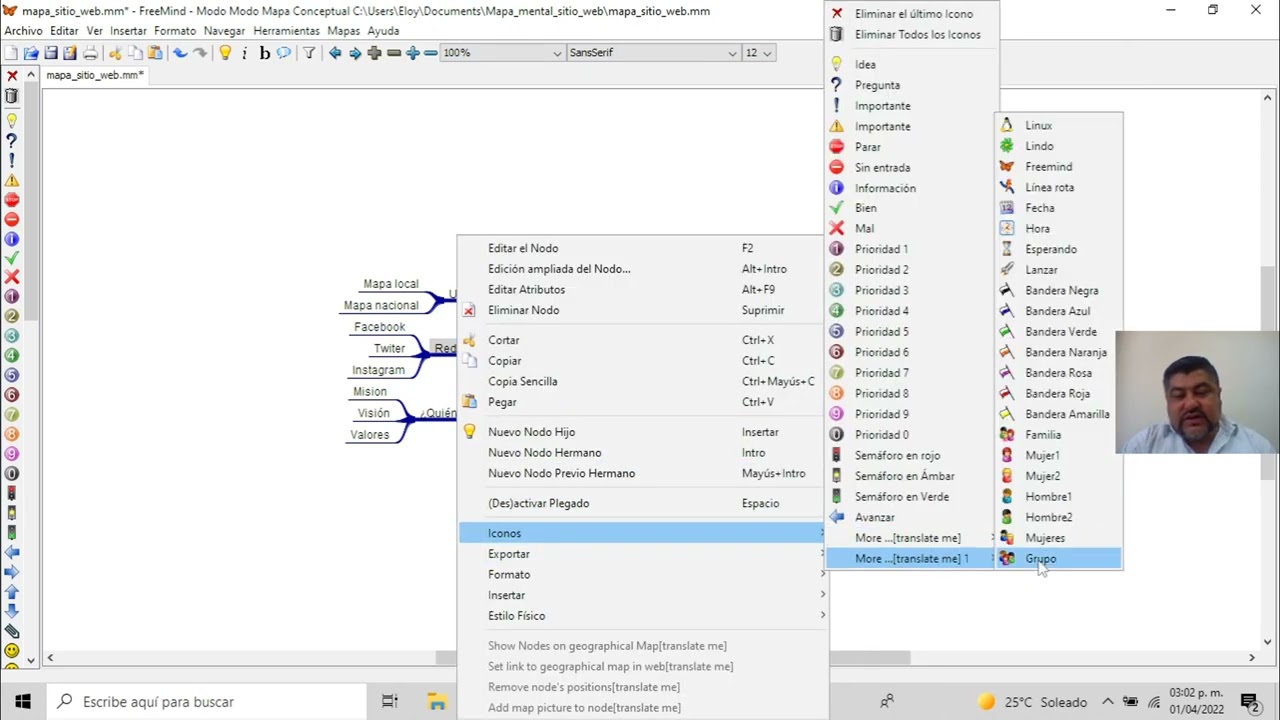The height and width of the screenshot is (720, 1280).
Task: Click the smiley face icon in the left sidebar
Action: tap(12, 651)
